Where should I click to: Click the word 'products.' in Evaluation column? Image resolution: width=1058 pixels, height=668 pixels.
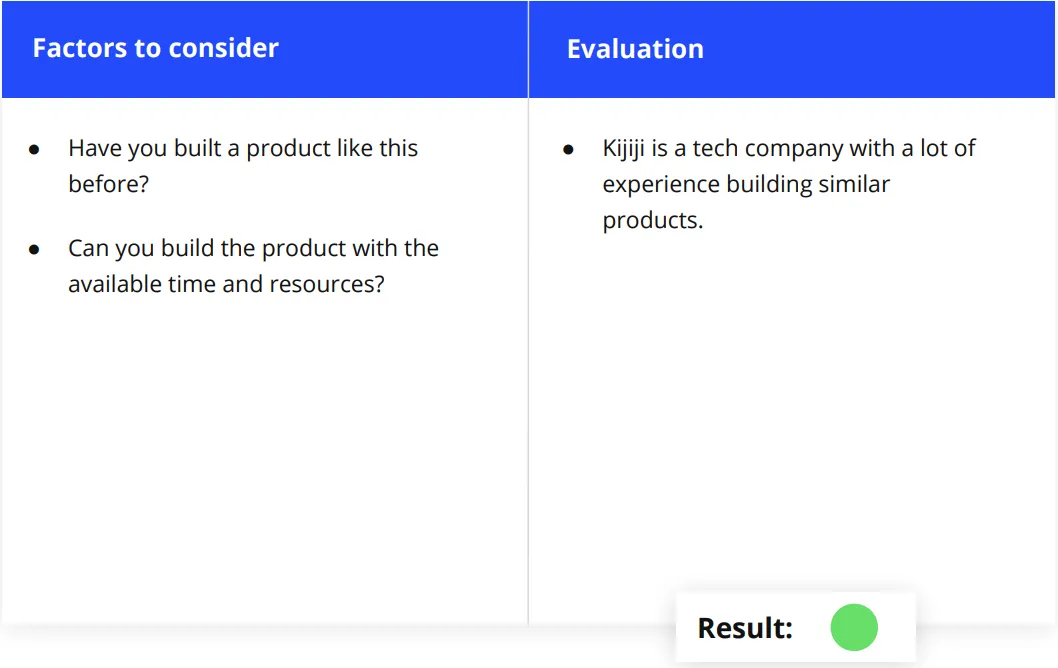click(652, 220)
